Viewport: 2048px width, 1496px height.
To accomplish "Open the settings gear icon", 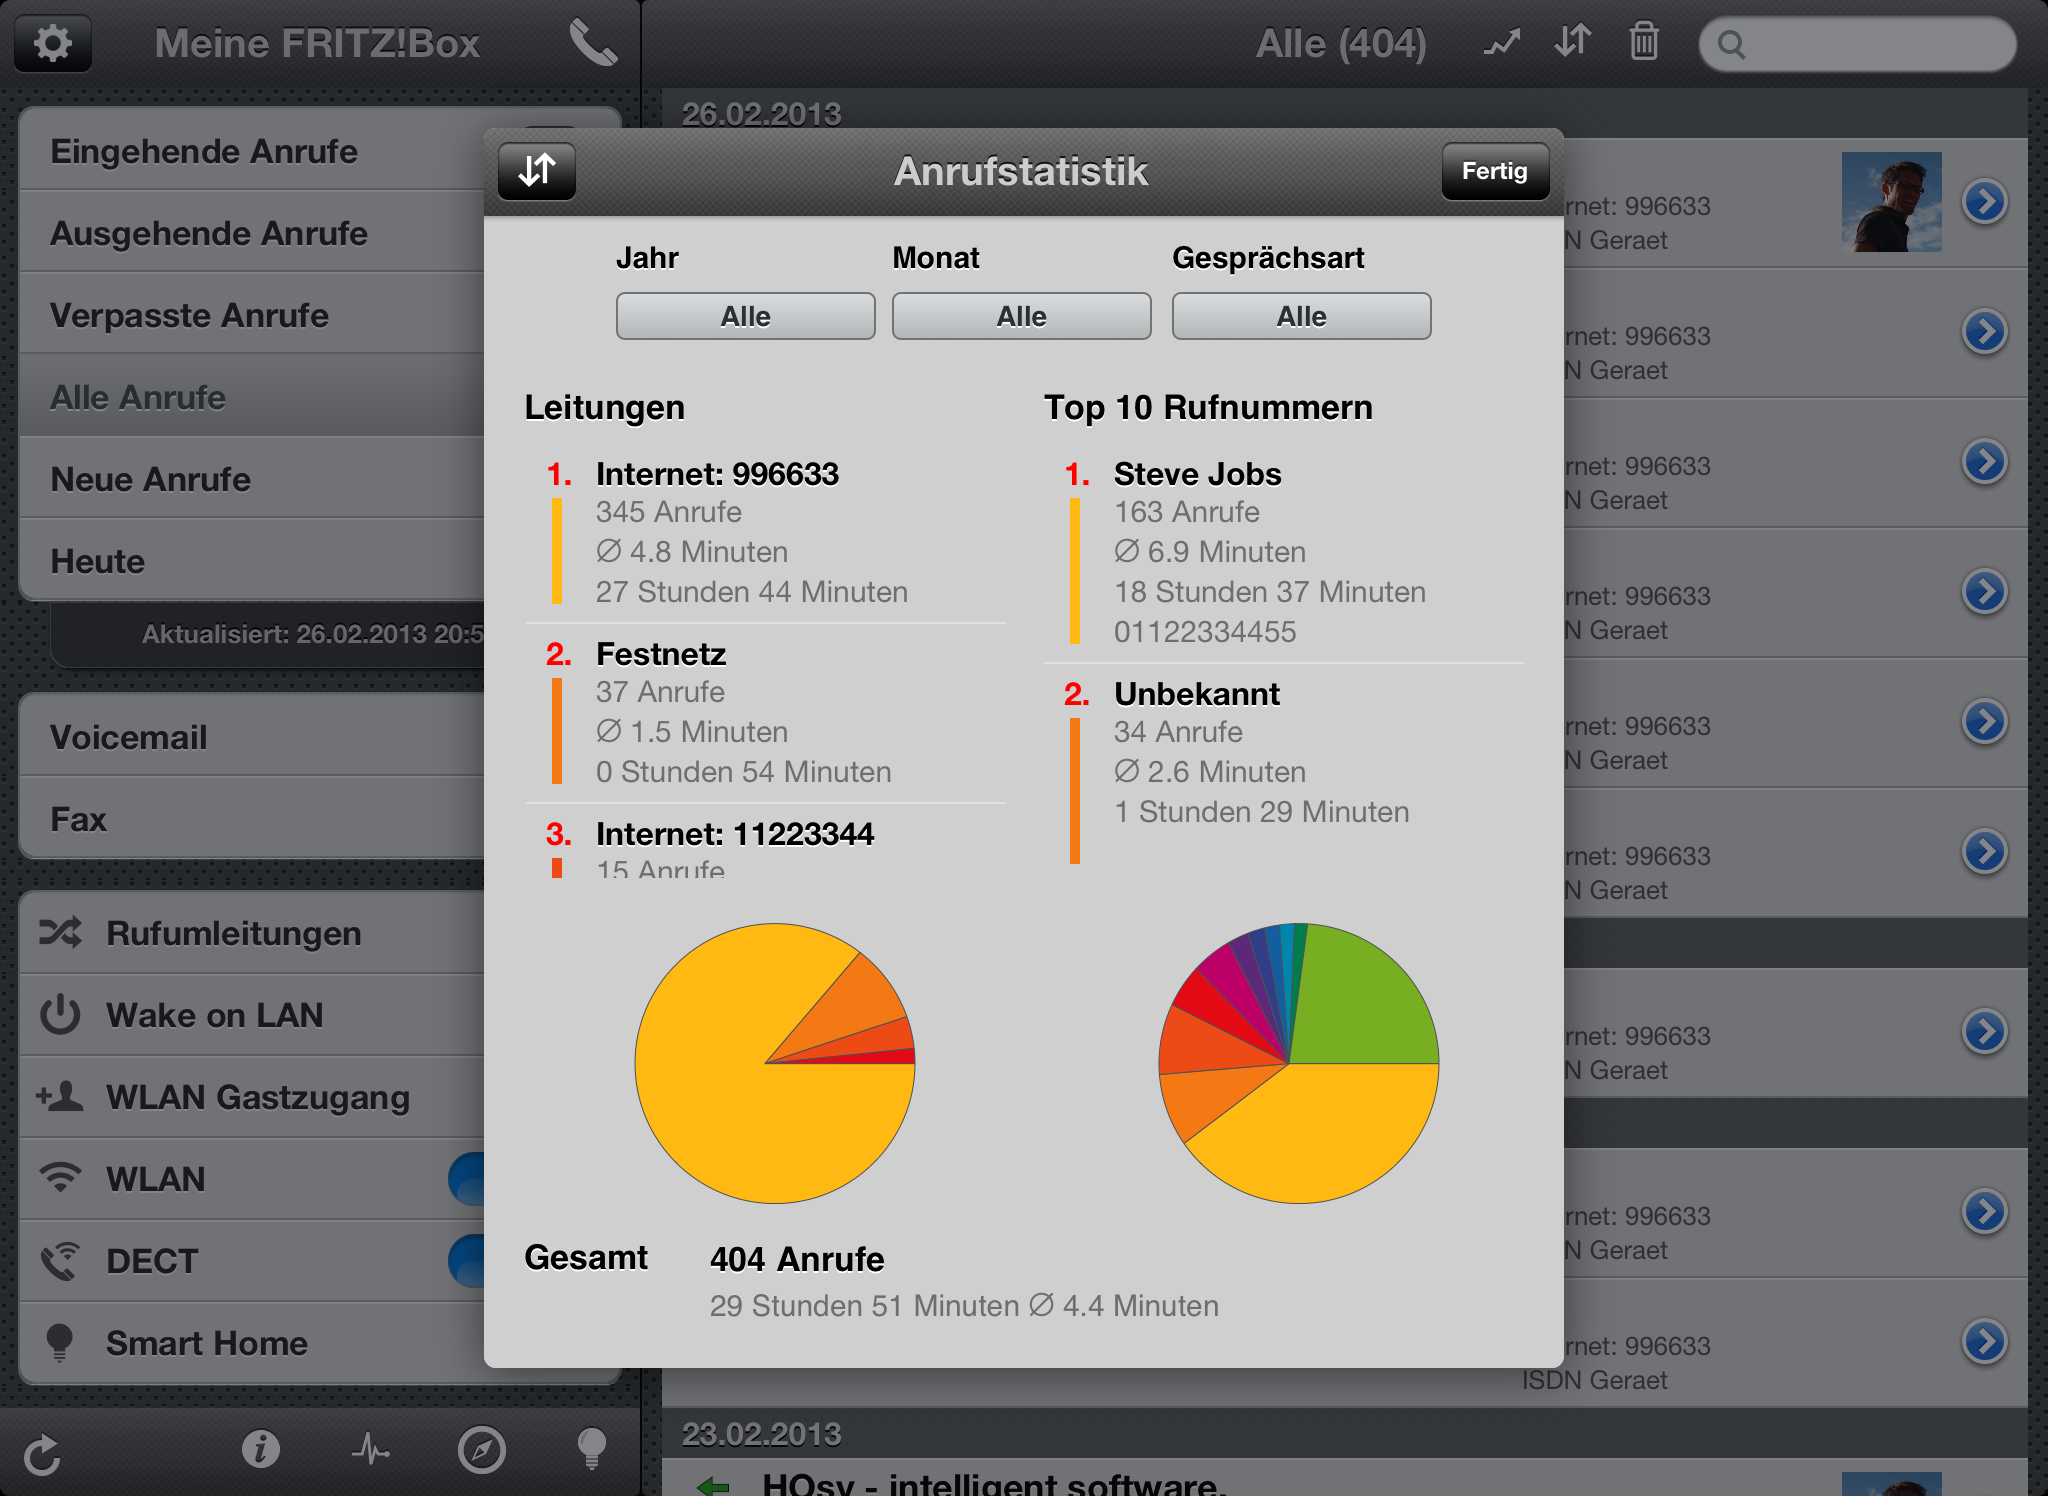I will [x=53, y=44].
